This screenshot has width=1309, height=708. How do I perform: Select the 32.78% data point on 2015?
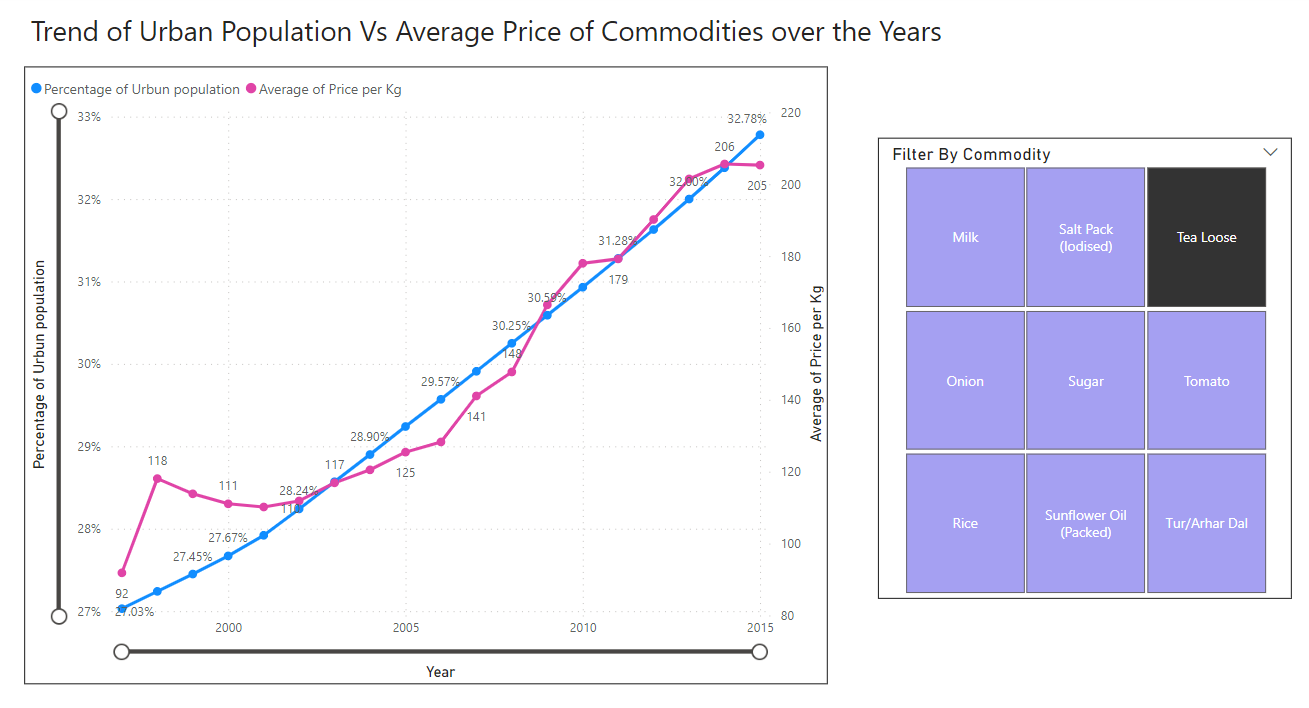point(760,133)
